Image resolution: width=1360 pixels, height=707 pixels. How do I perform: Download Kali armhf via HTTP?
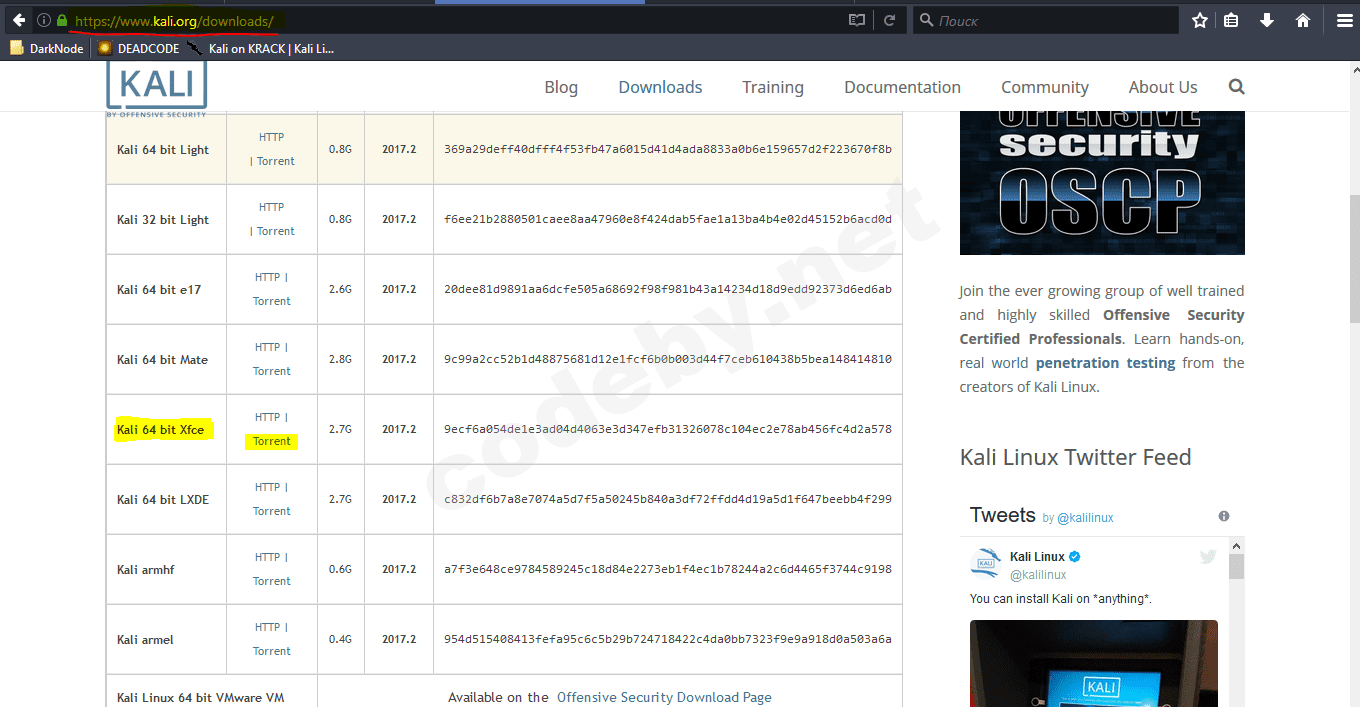pyautogui.click(x=267, y=557)
